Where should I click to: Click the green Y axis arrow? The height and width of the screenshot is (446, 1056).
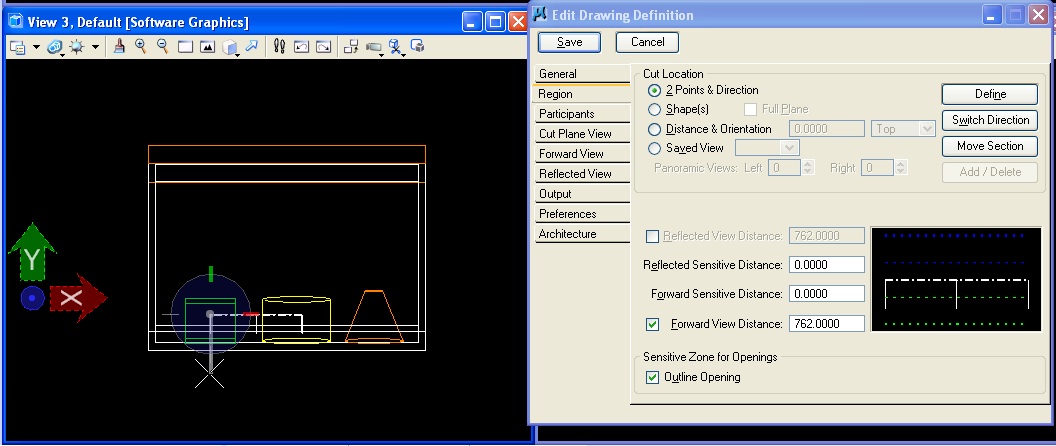coord(32,251)
